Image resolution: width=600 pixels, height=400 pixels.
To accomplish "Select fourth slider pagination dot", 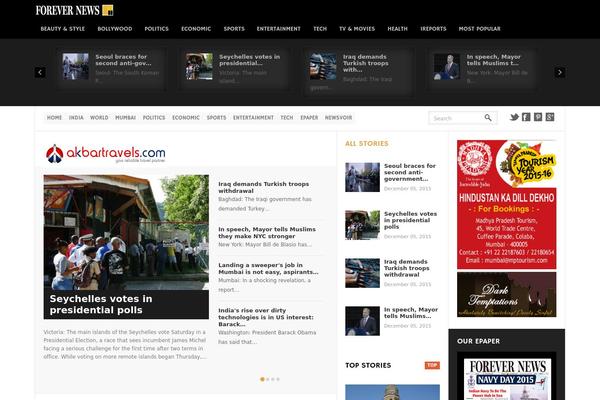I will point(278,379).
